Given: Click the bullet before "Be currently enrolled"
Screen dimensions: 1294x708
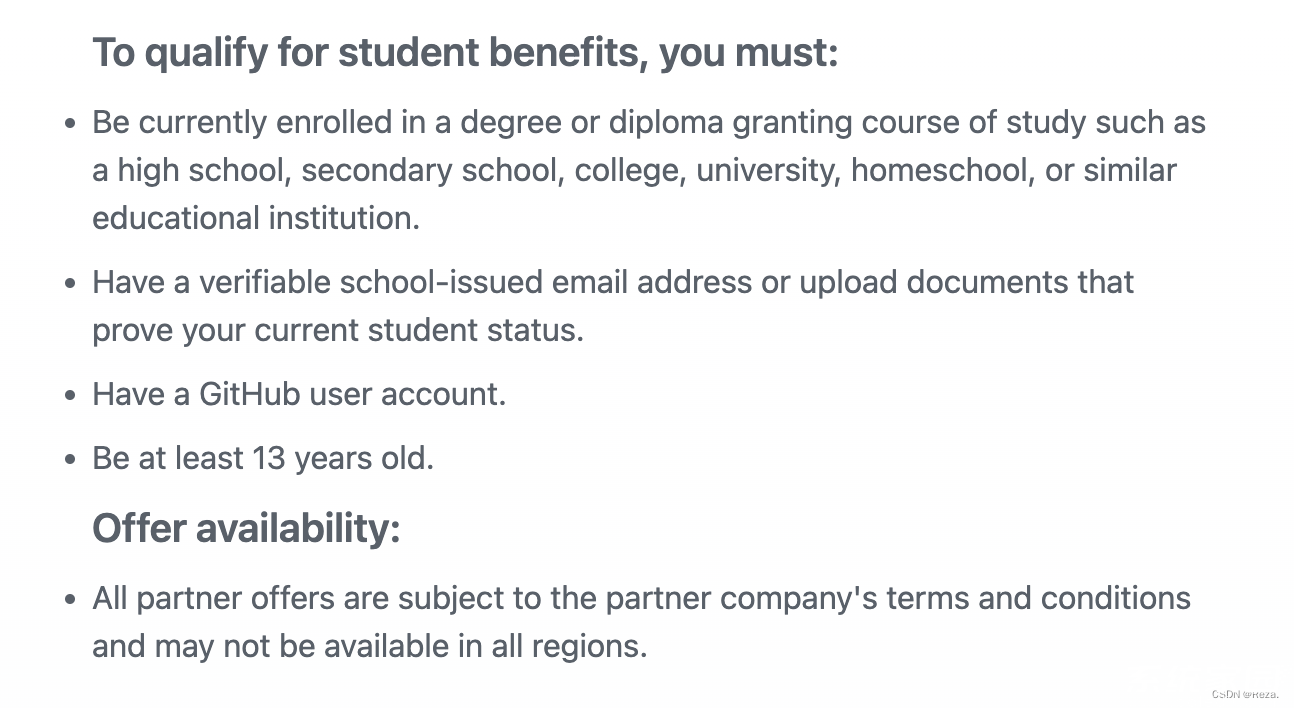Looking at the screenshot, I should (69, 124).
